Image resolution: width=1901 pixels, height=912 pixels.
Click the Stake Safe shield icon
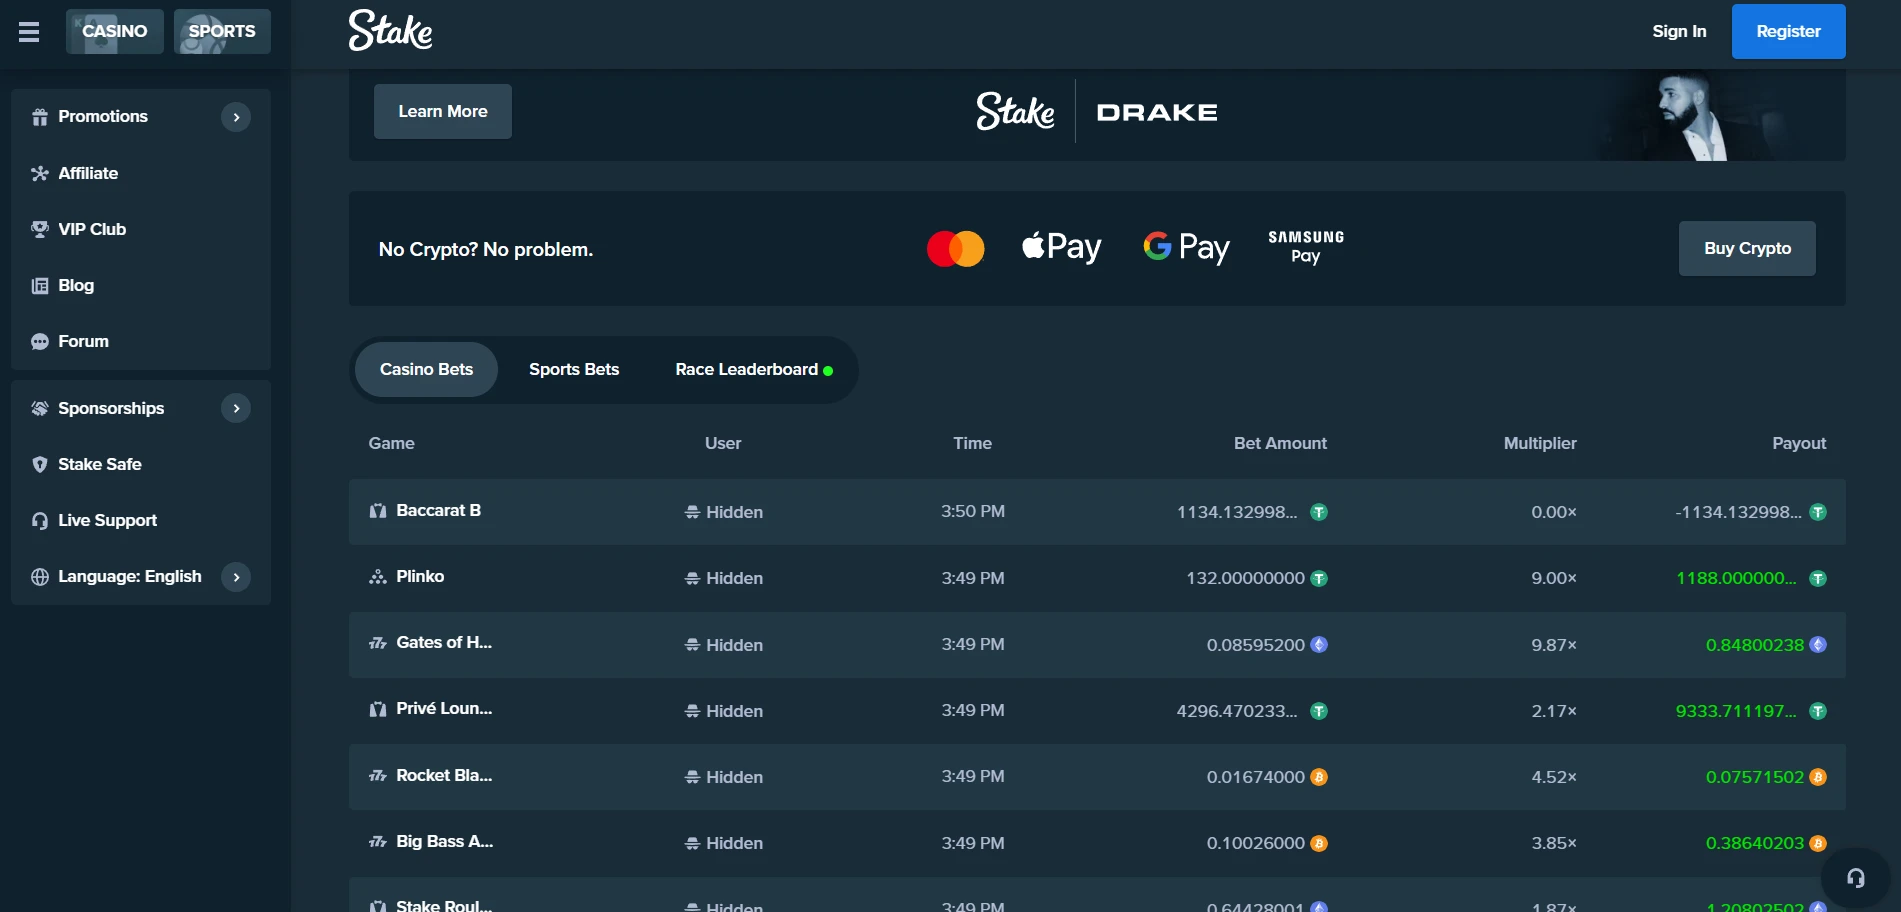coord(40,464)
